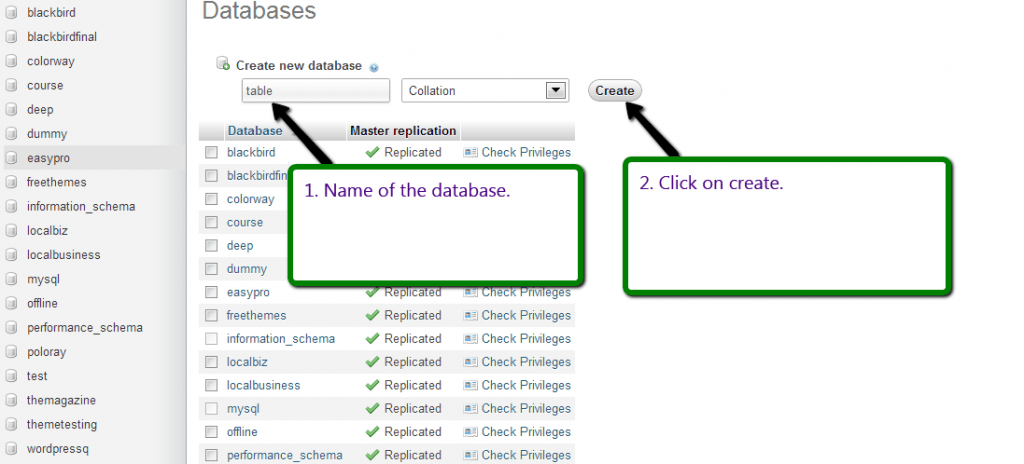Viewport: 1024px width, 464px height.
Task: Sort by the Database column header
Action: [254, 131]
